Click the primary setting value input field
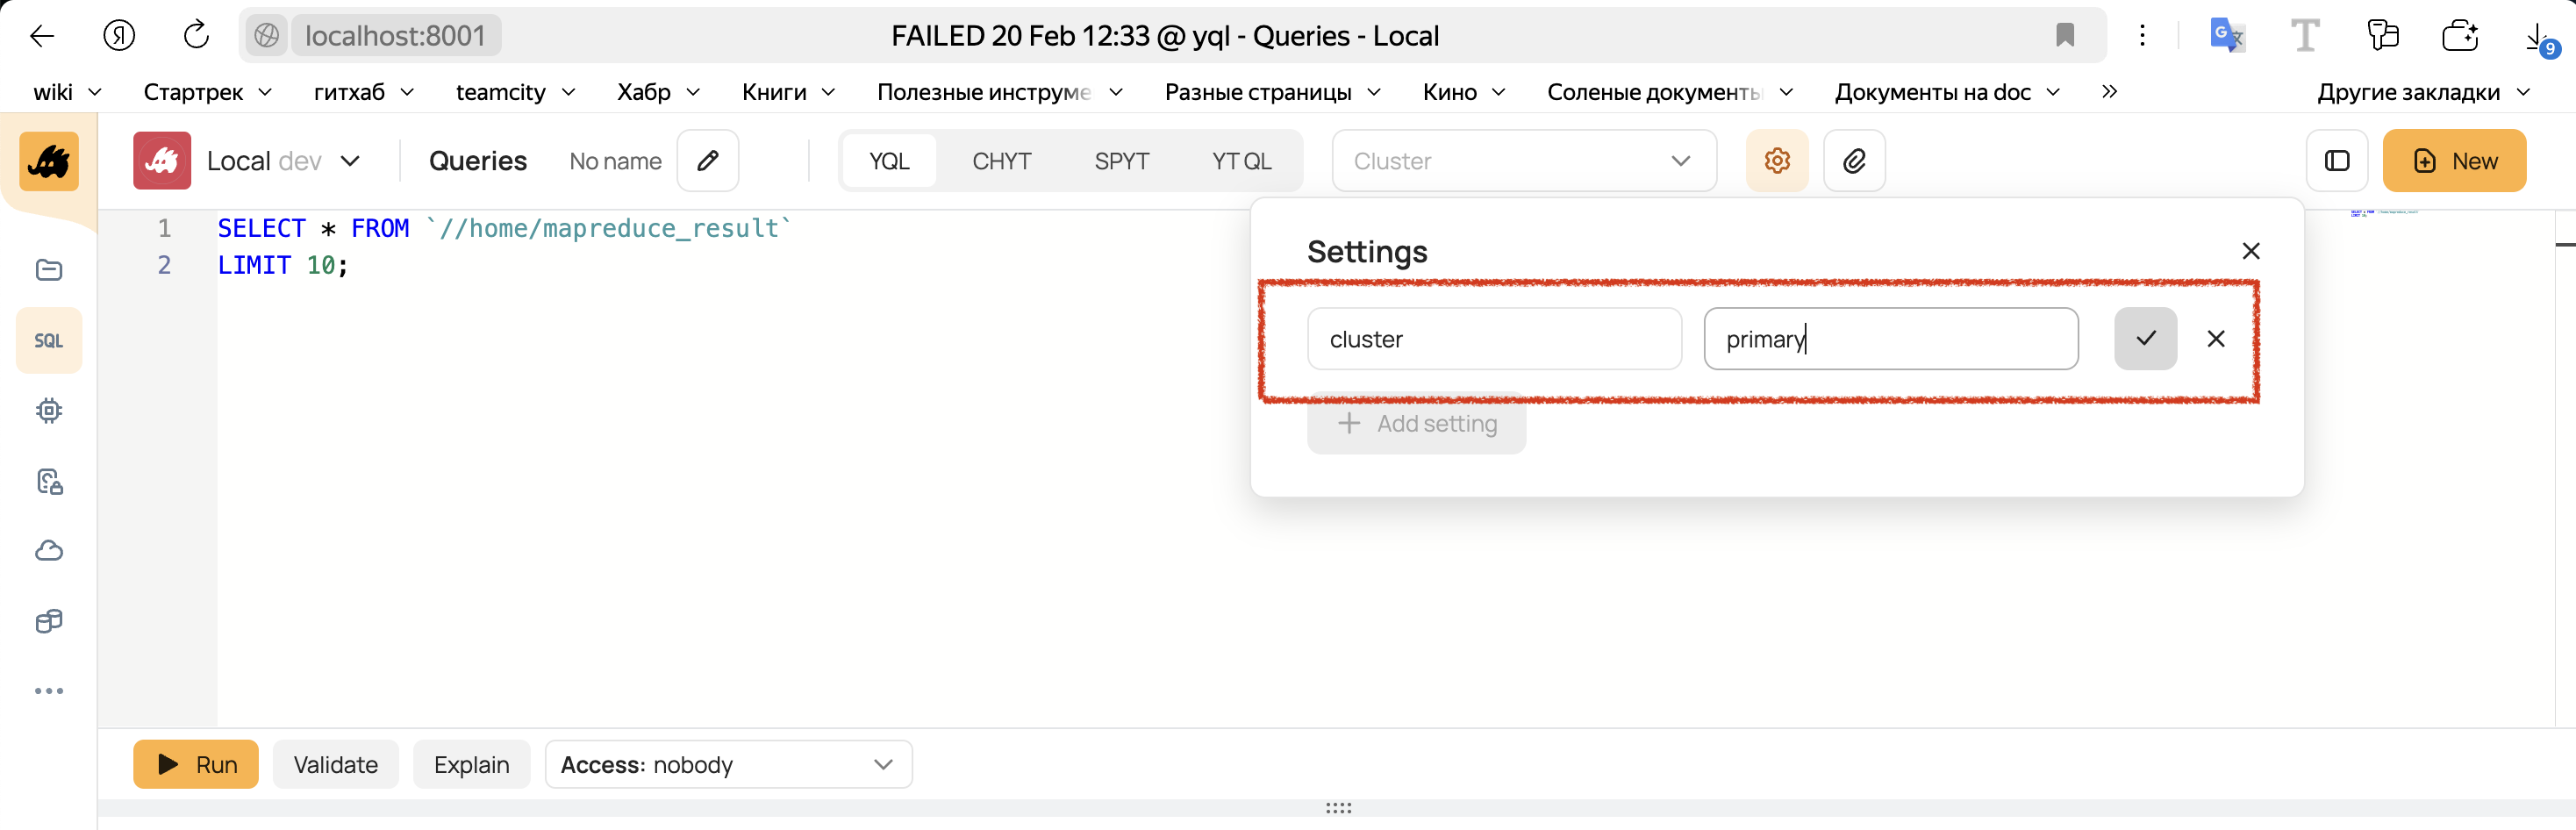This screenshot has width=2576, height=830. coord(1891,338)
